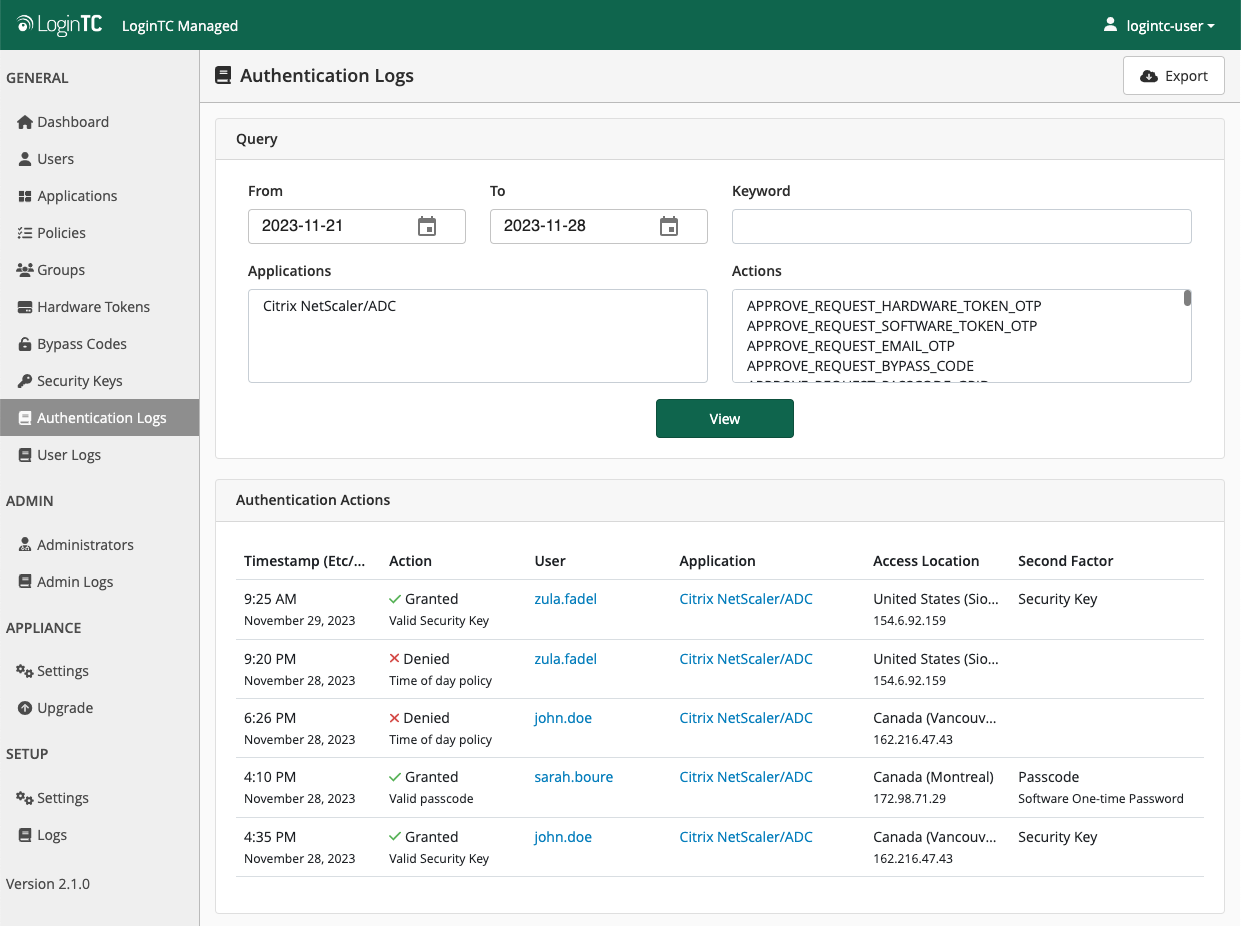Open the zula.fadel user link
Screen dimensions: 1241x926
(x=565, y=598)
